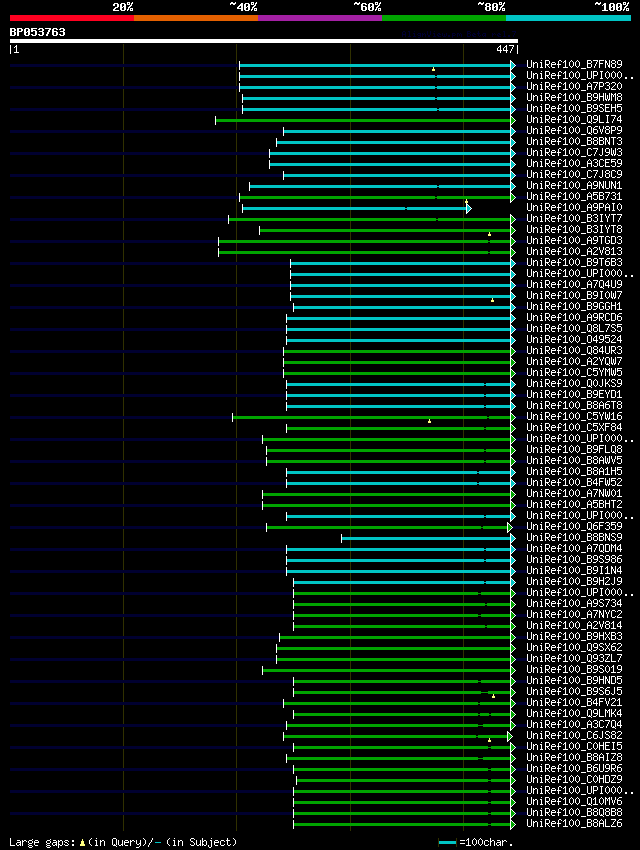
Task: Open hit UniRef100_B3IYT7
Action: (x=574, y=218)
